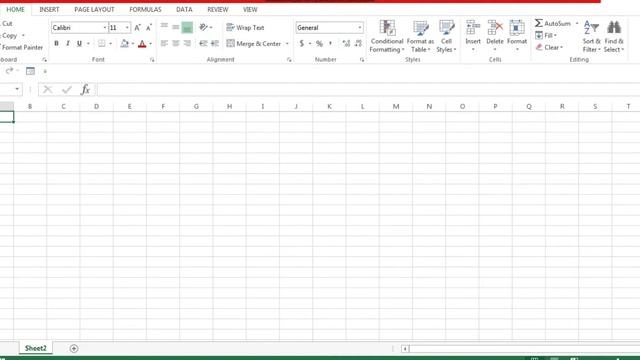Cancel formula entry X button
The image size is (640, 360).
(48, 89)
